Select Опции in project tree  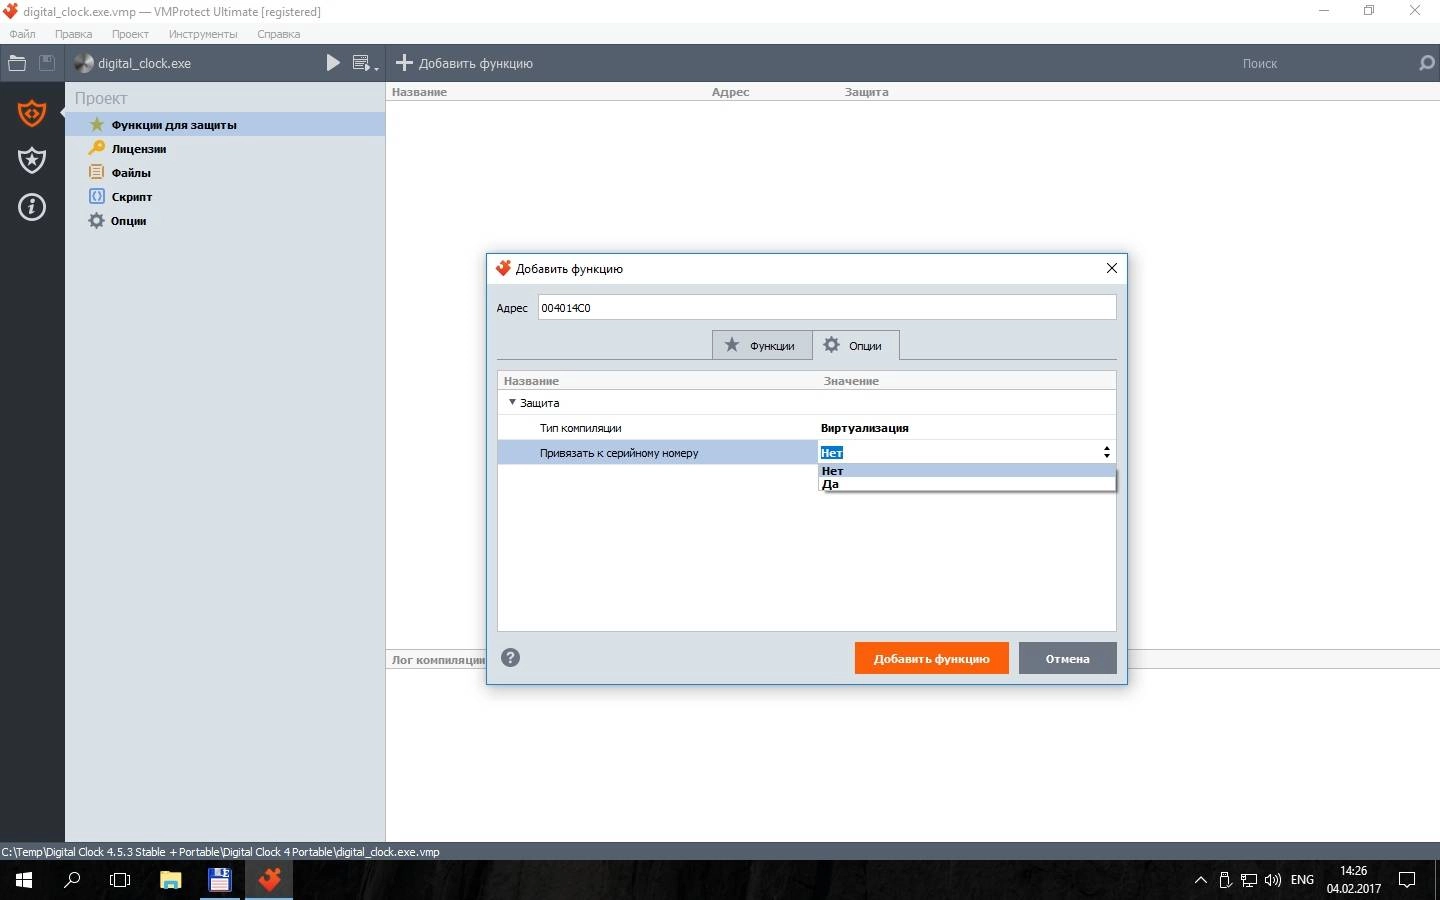pos(225,221)
